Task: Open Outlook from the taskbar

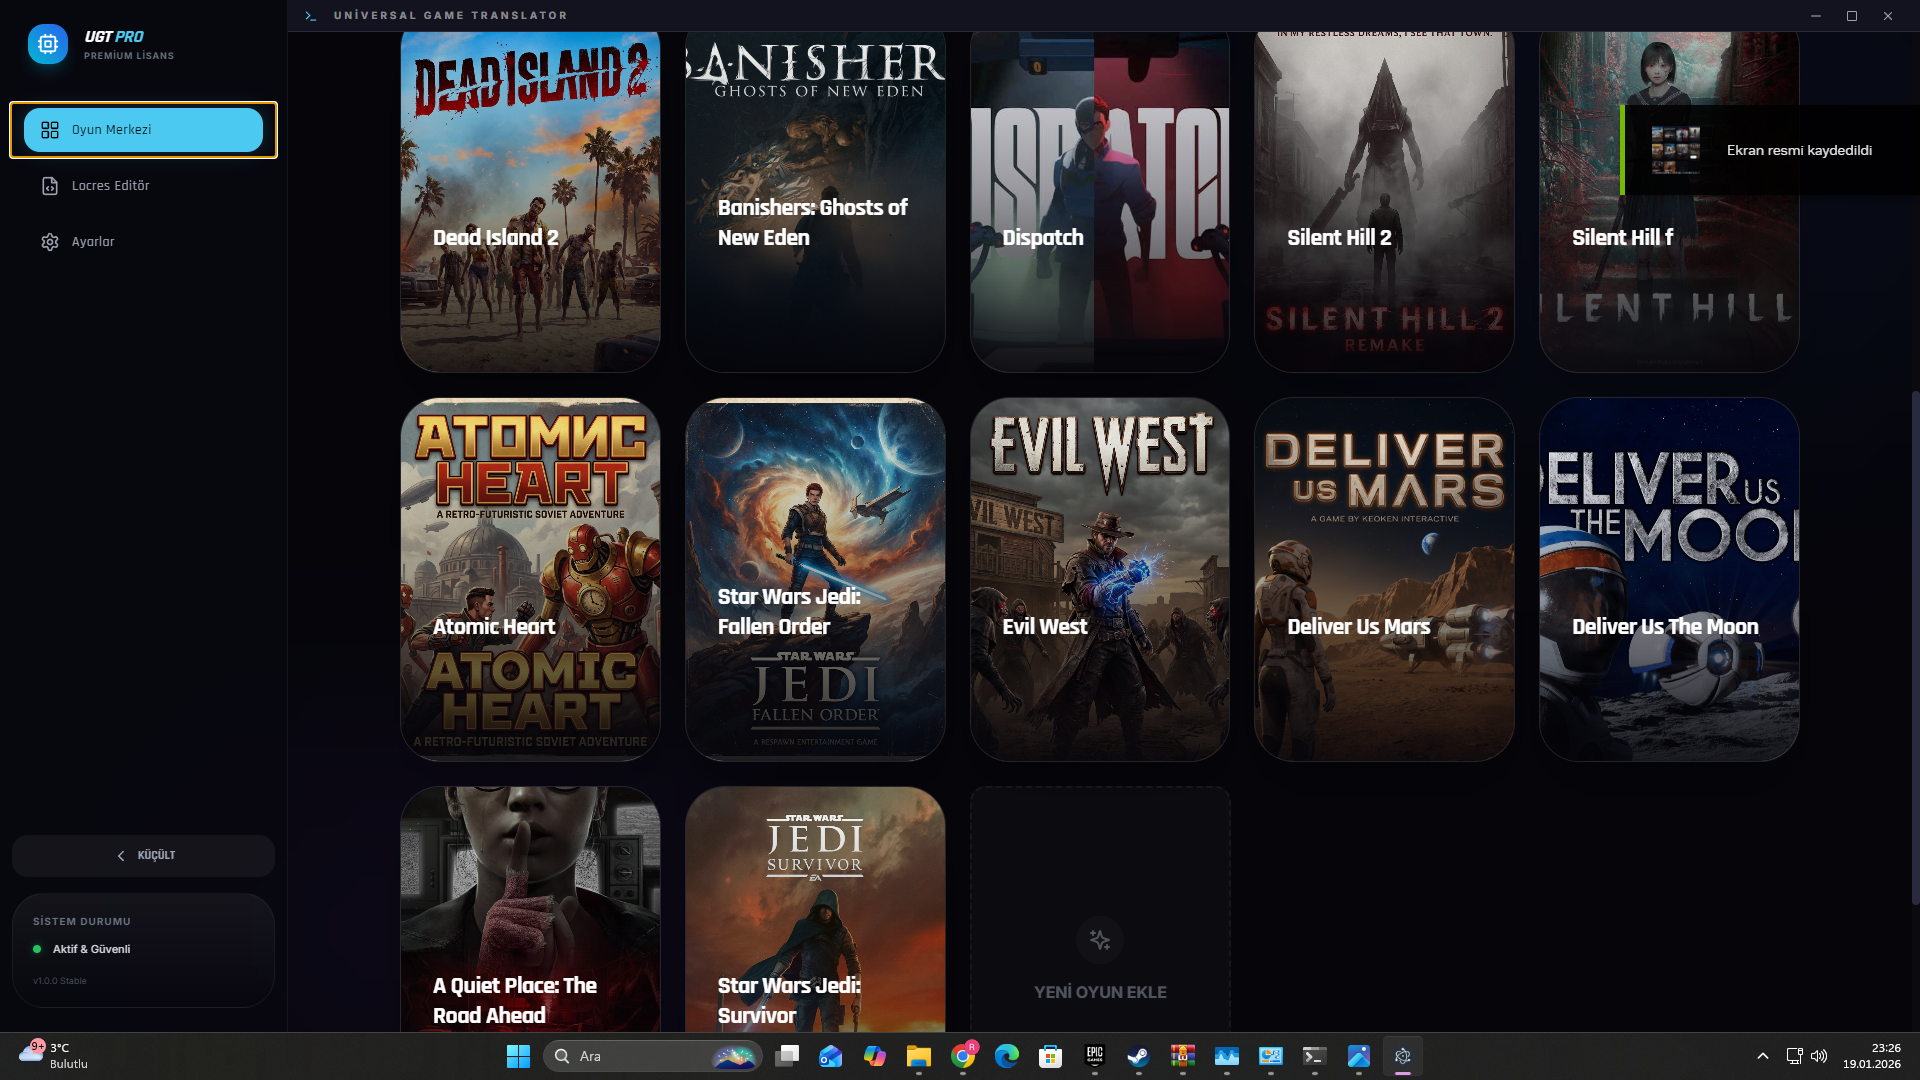Action: pos(831,1056)
